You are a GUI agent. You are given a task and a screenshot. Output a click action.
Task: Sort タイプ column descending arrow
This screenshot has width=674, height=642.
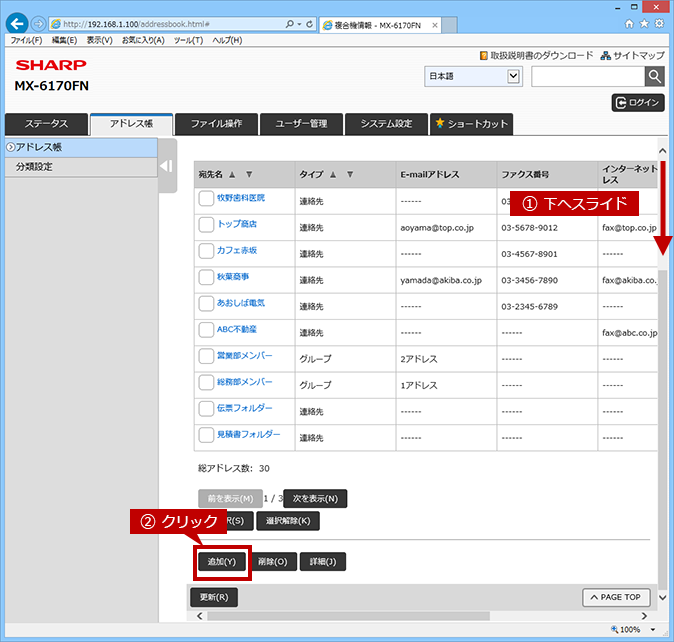coord(350,174)
